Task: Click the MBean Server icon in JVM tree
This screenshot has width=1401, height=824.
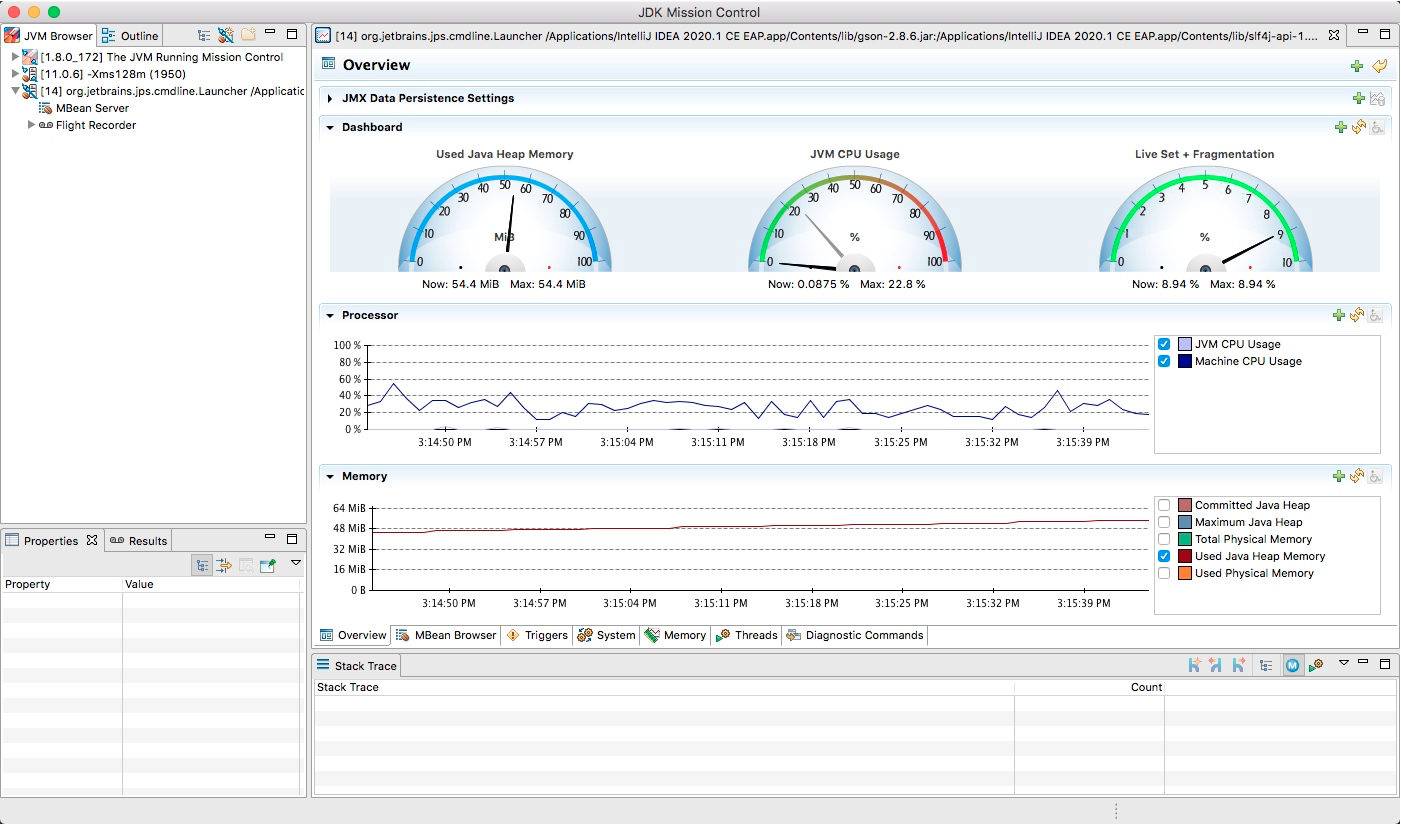Action: (x=46, y=108)
